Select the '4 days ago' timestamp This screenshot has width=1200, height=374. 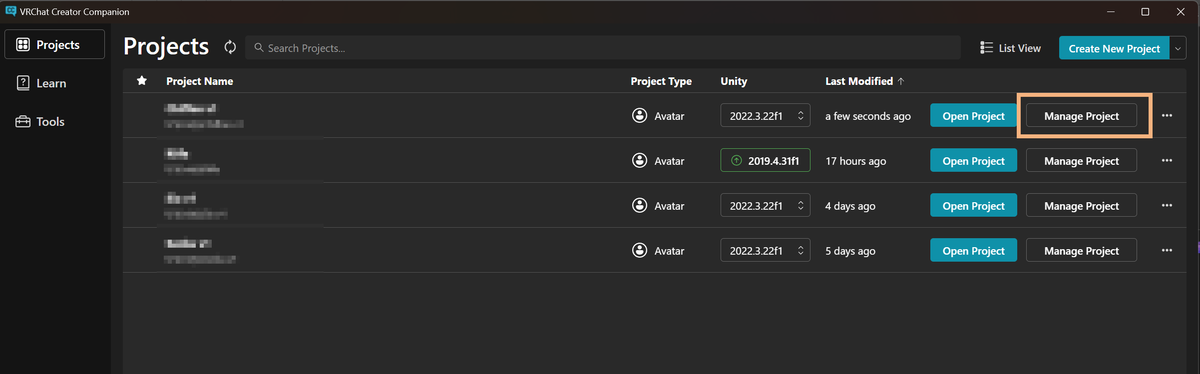click(x=850, y=206)
